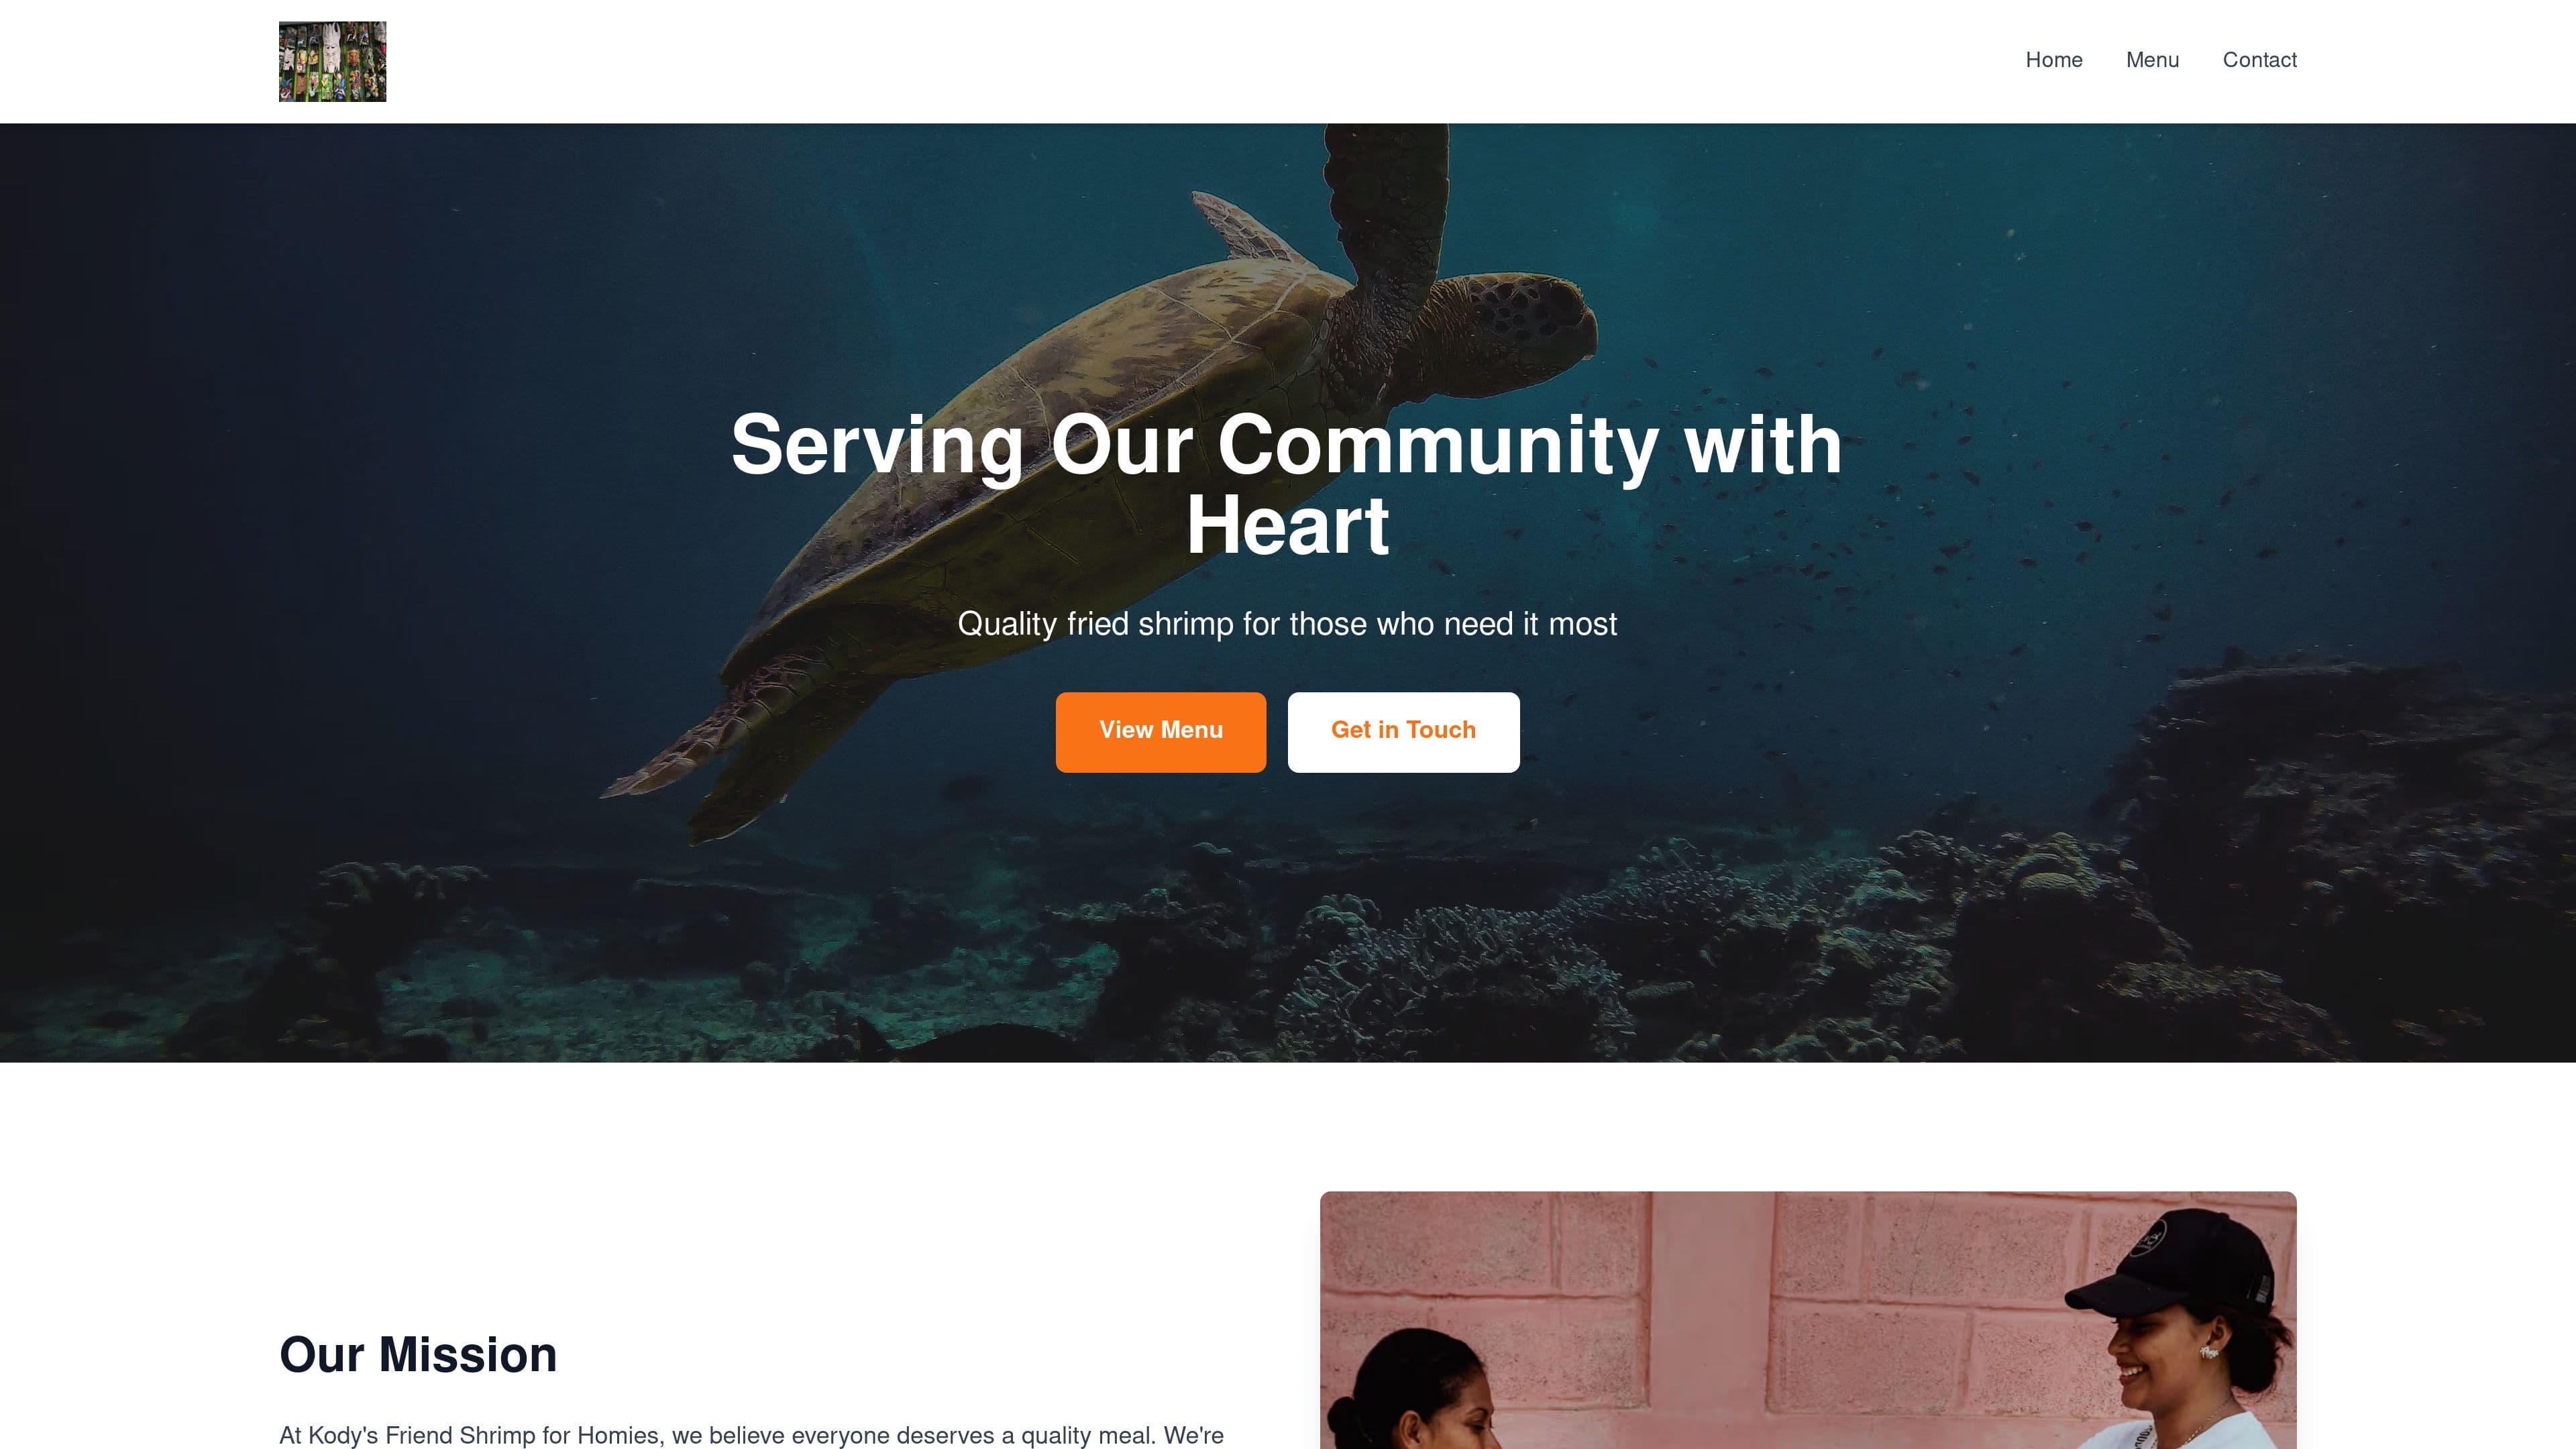The image size is (2576, 1449).
Task: Open the Home navigation link
Action: tap(2054, 60)
